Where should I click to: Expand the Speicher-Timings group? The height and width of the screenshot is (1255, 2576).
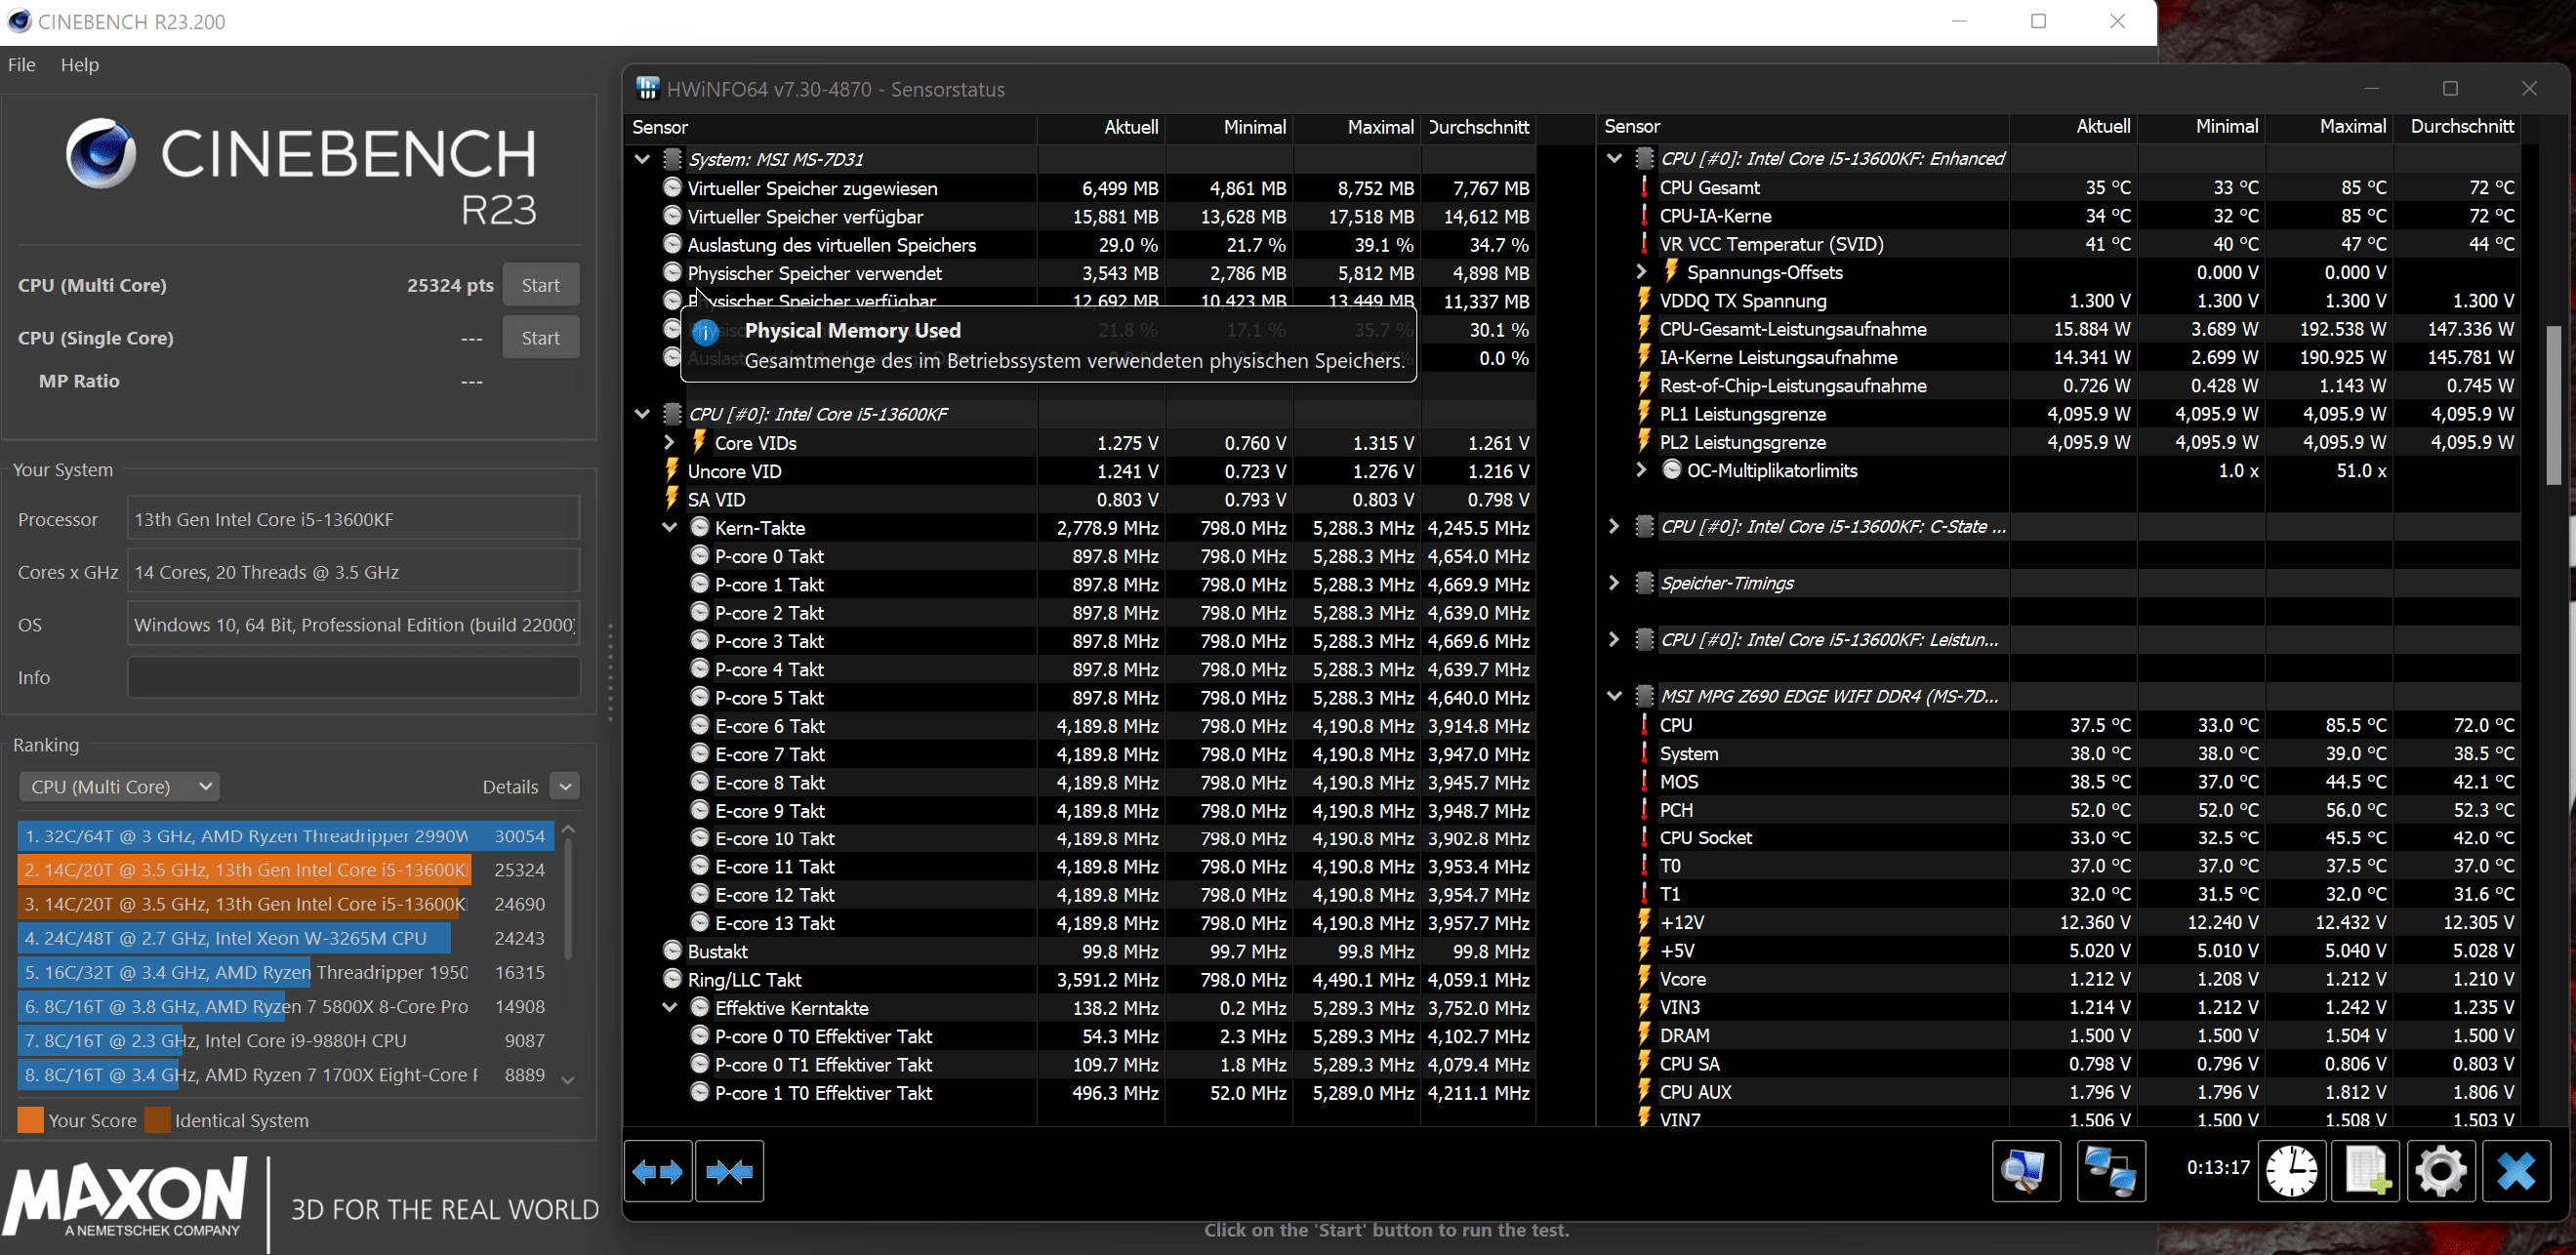(1613, 582)
